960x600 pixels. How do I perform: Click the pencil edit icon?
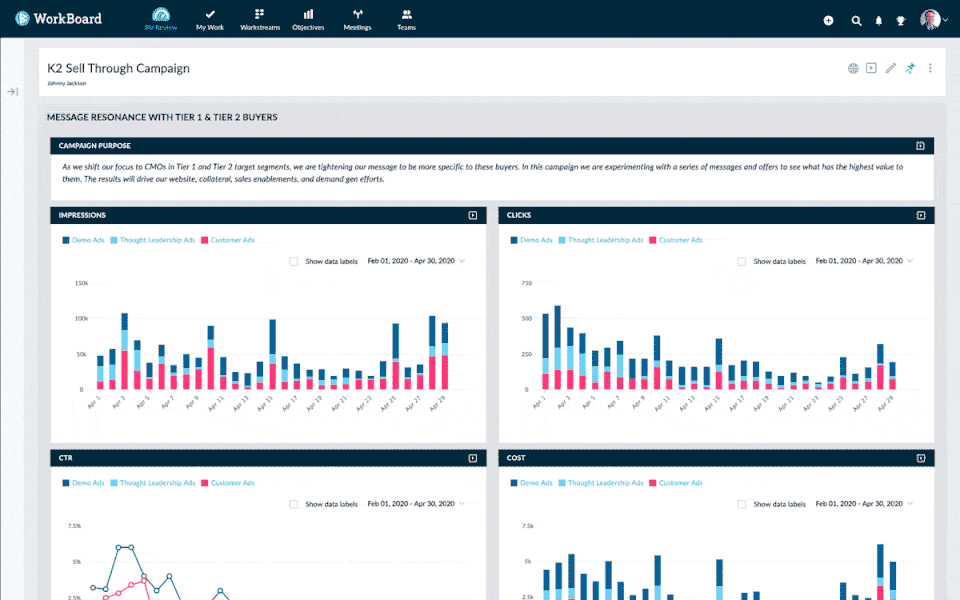click(890, 68)
